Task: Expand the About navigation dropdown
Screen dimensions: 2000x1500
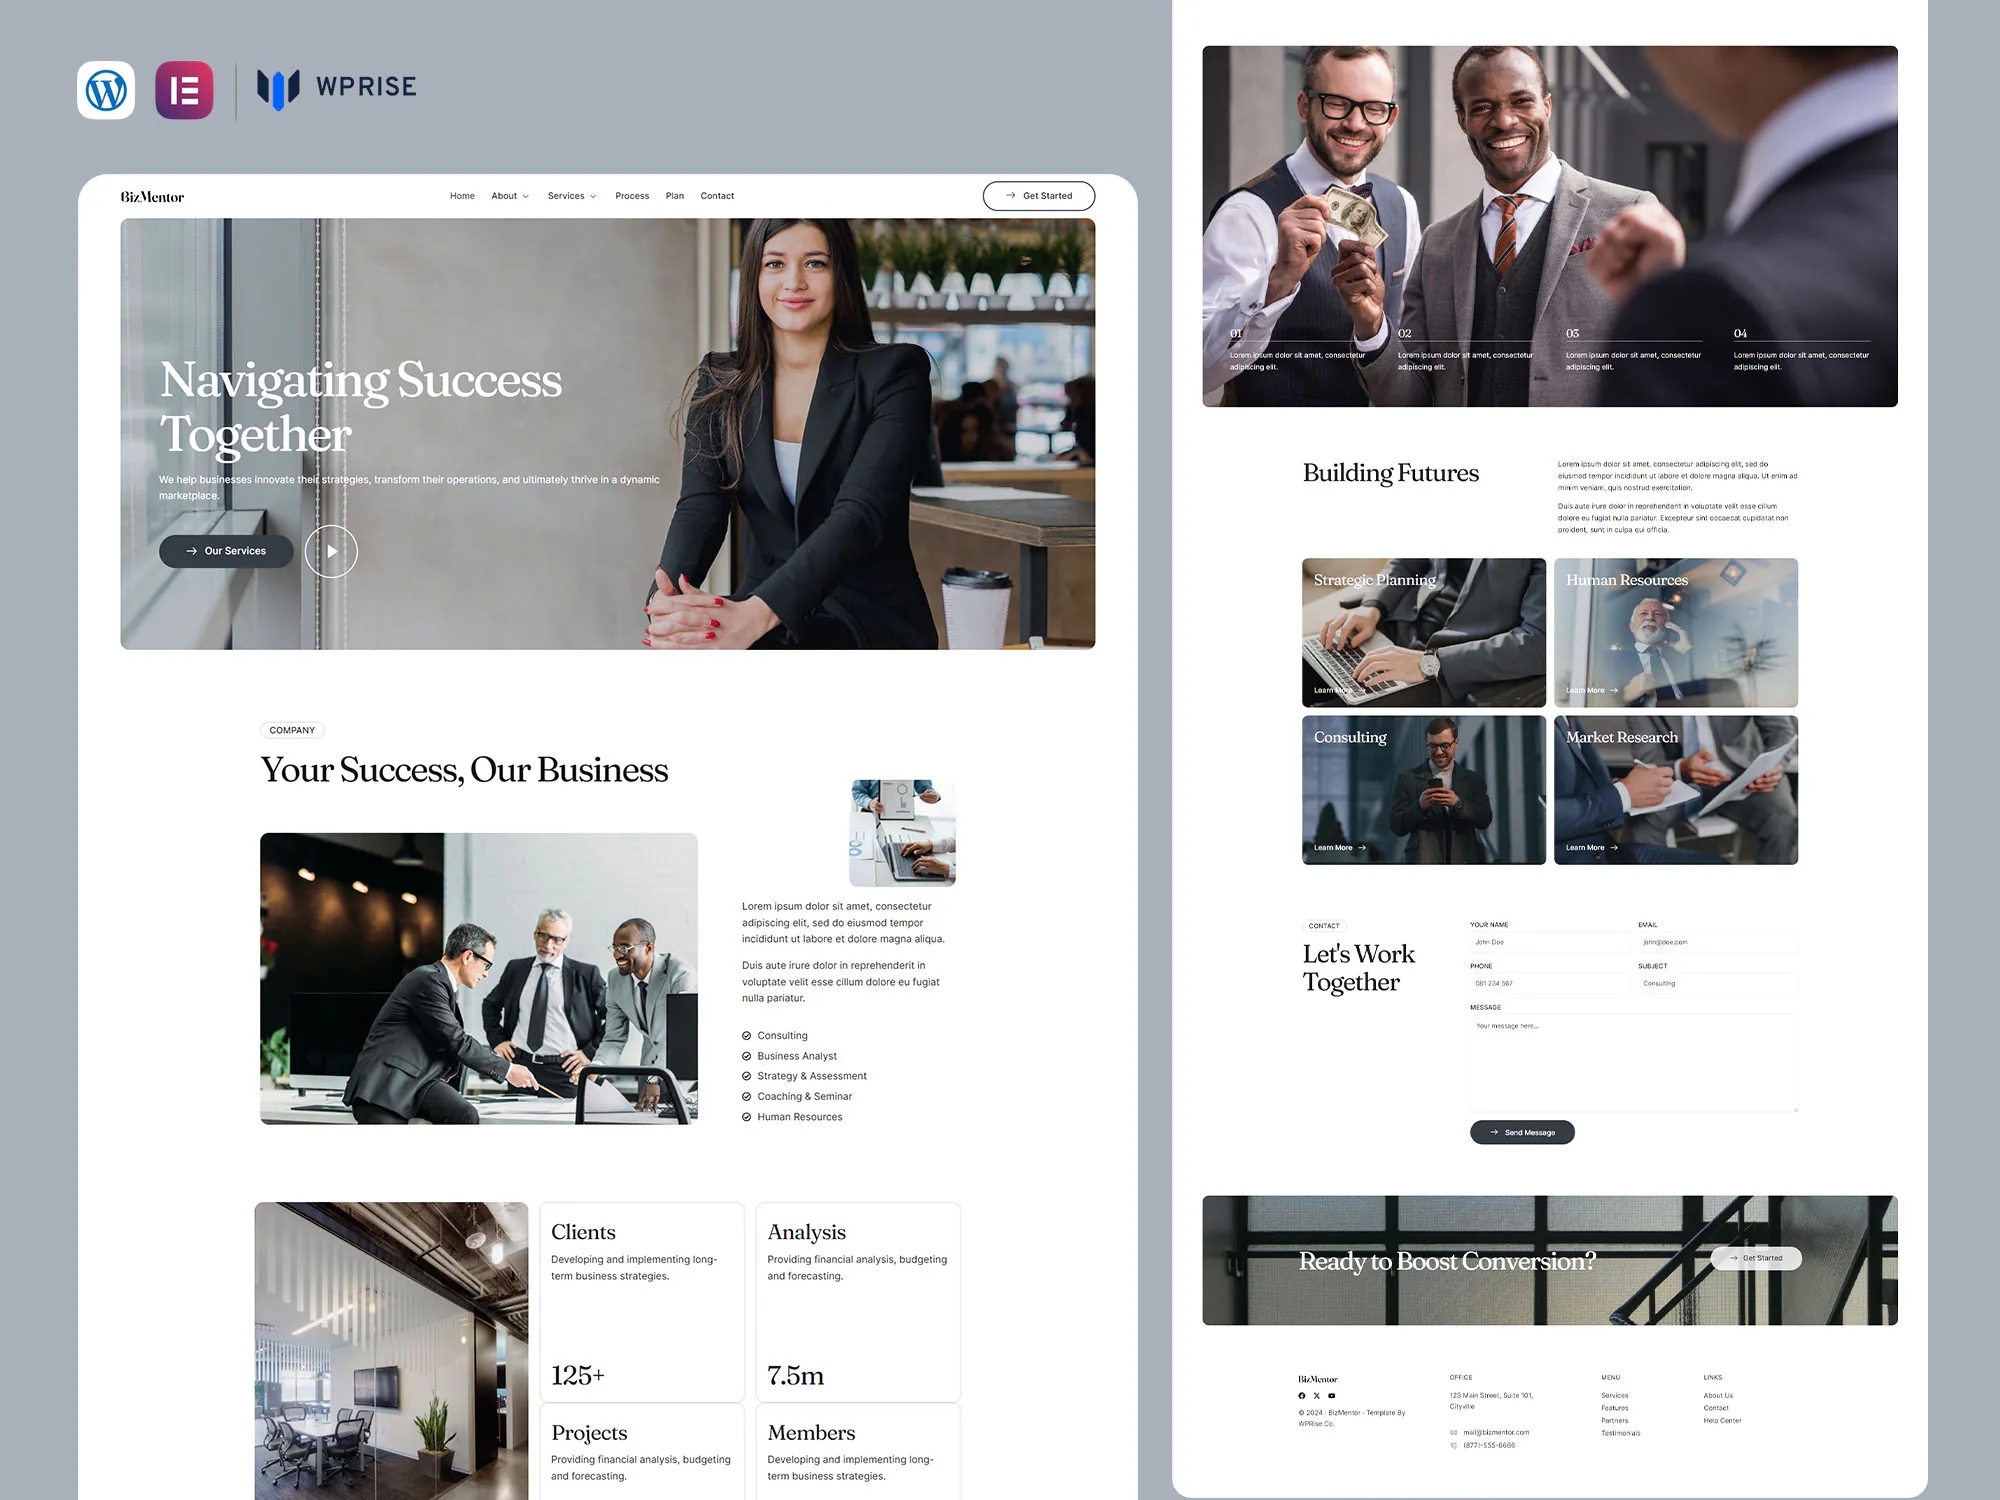Action: click(x=509, y=196)
